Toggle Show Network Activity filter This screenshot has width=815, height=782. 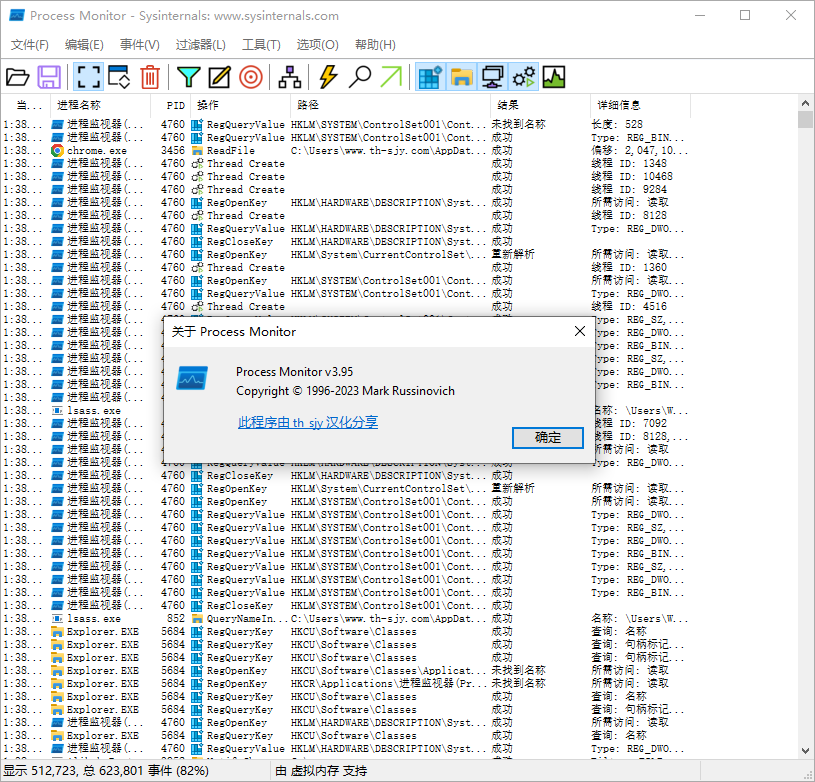492,77
